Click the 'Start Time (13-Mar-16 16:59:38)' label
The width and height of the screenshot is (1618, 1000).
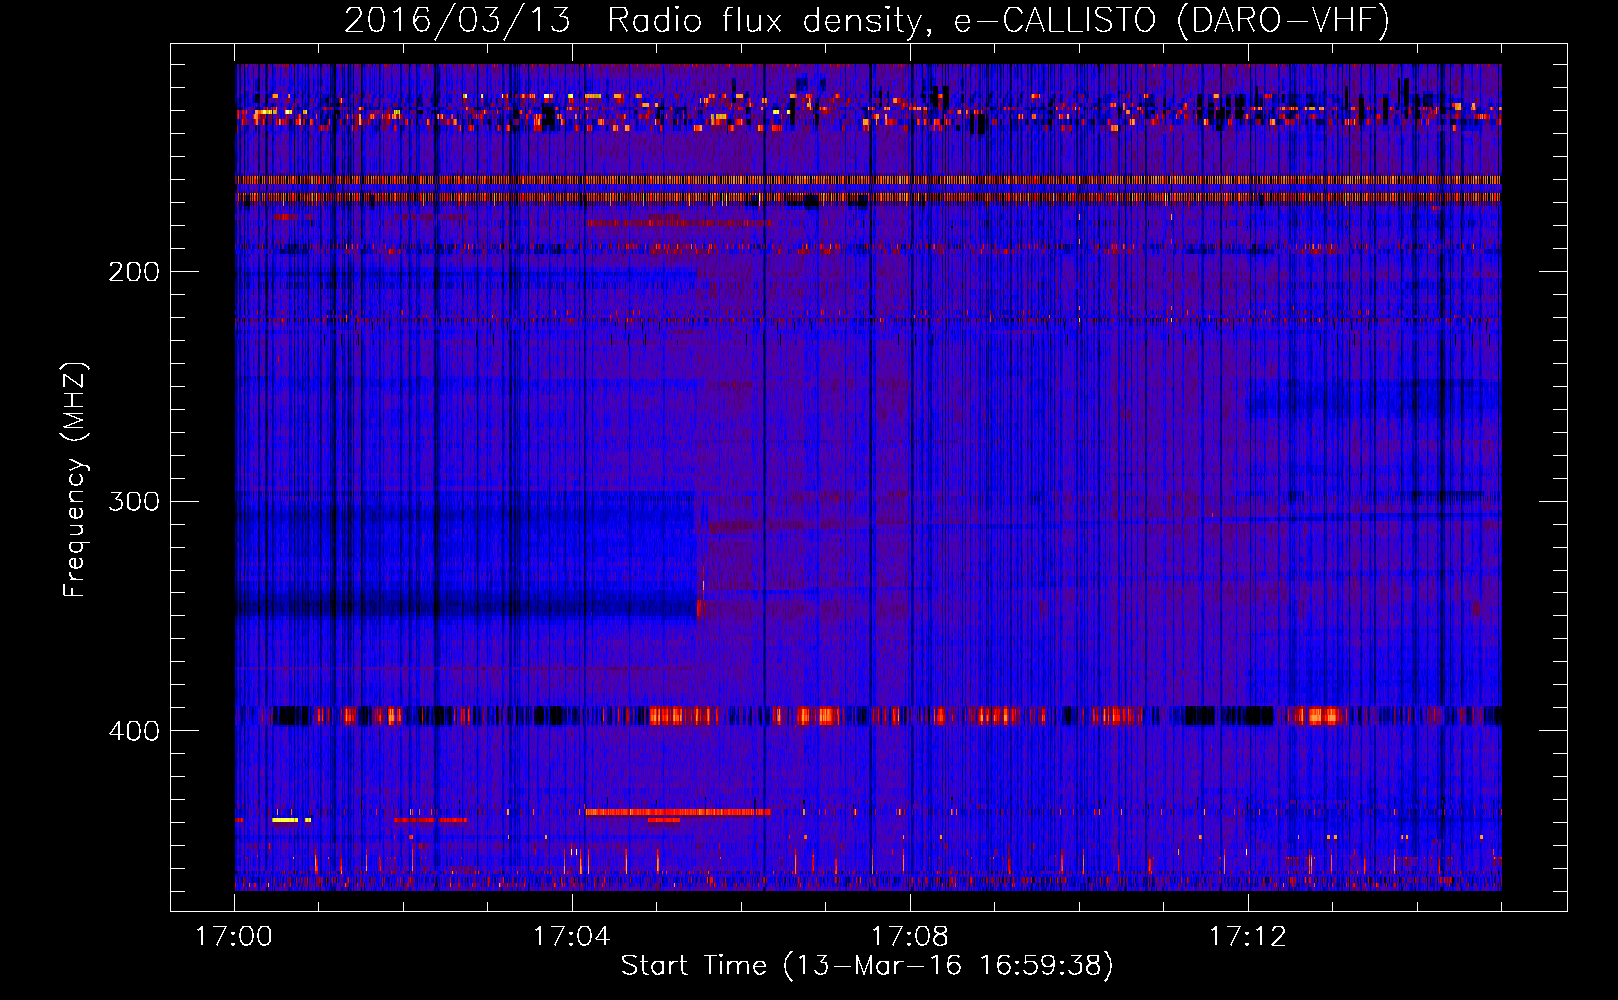tap(867, 966)
